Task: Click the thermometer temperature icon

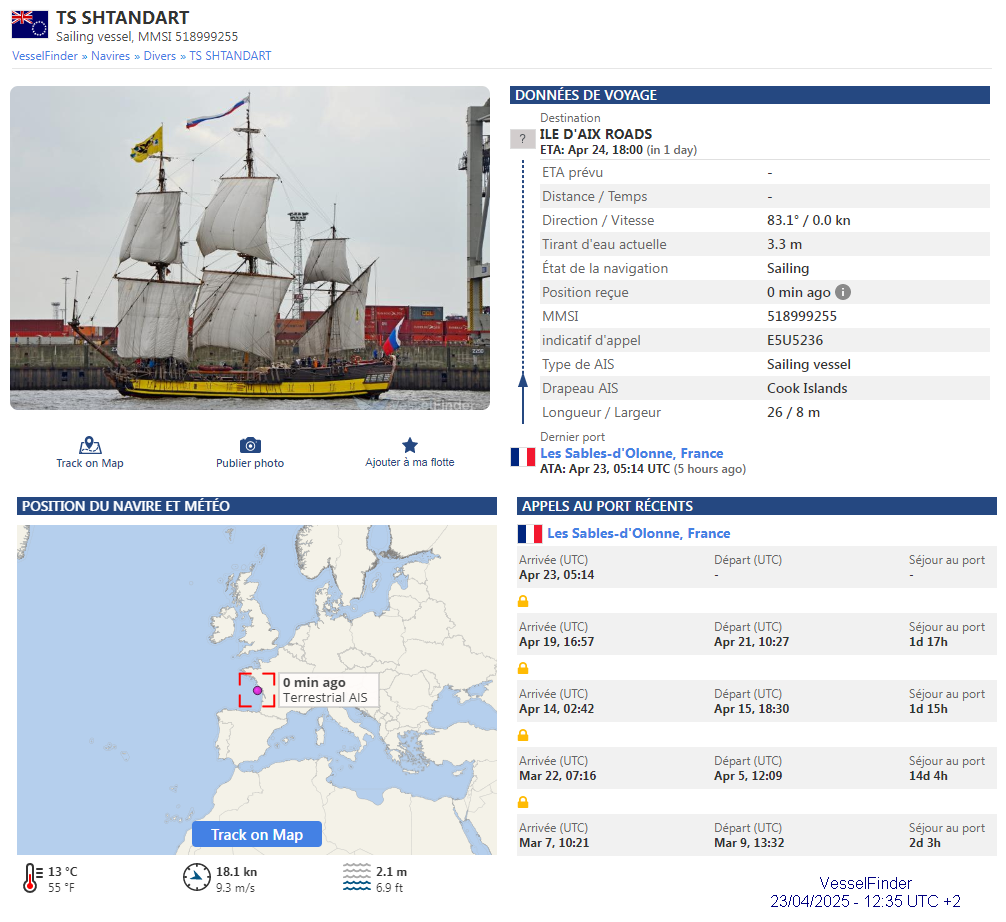Action: coord(31,878)
